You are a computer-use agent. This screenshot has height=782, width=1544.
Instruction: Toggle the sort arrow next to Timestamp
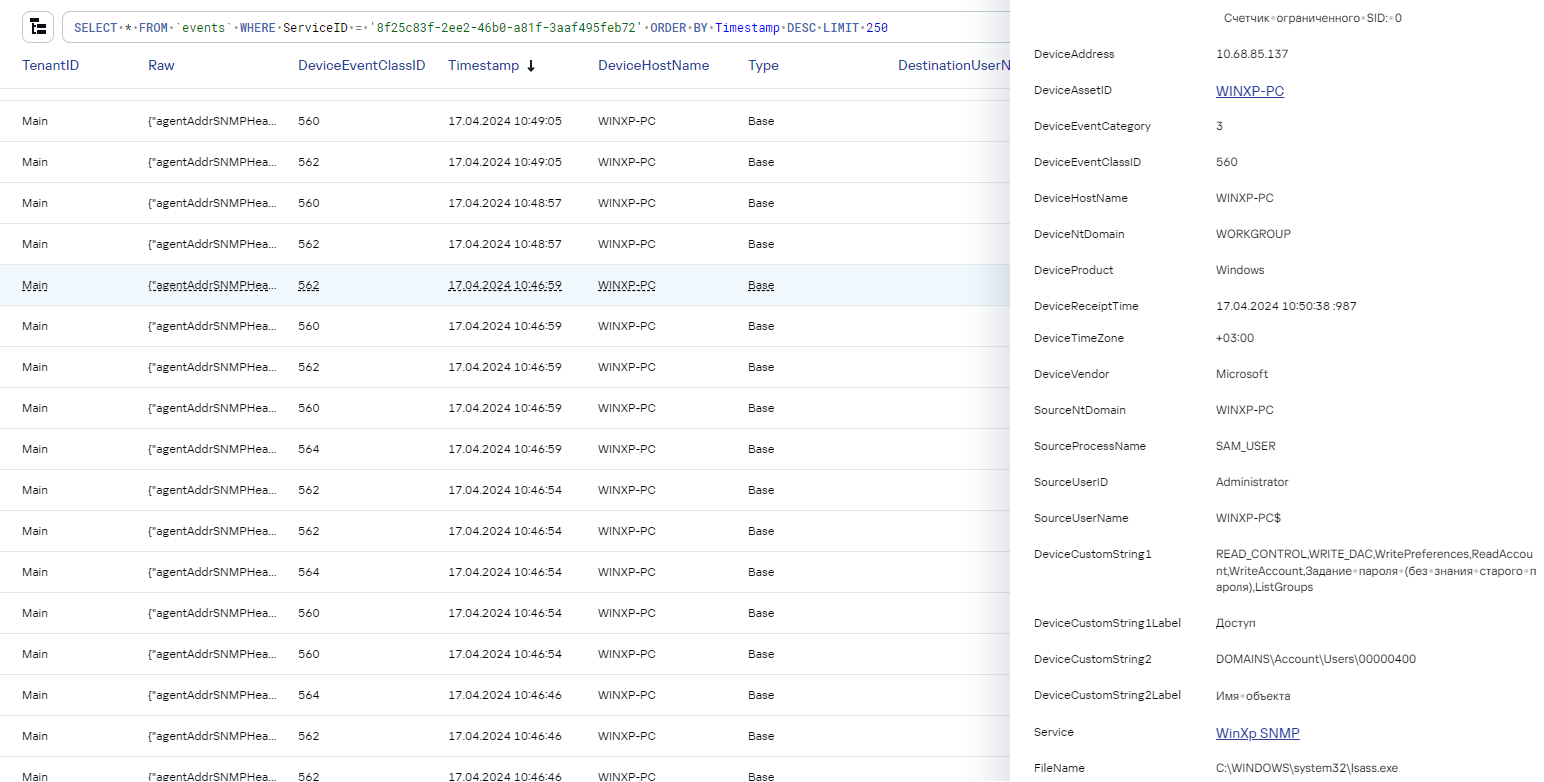click(x=531, y=66)
